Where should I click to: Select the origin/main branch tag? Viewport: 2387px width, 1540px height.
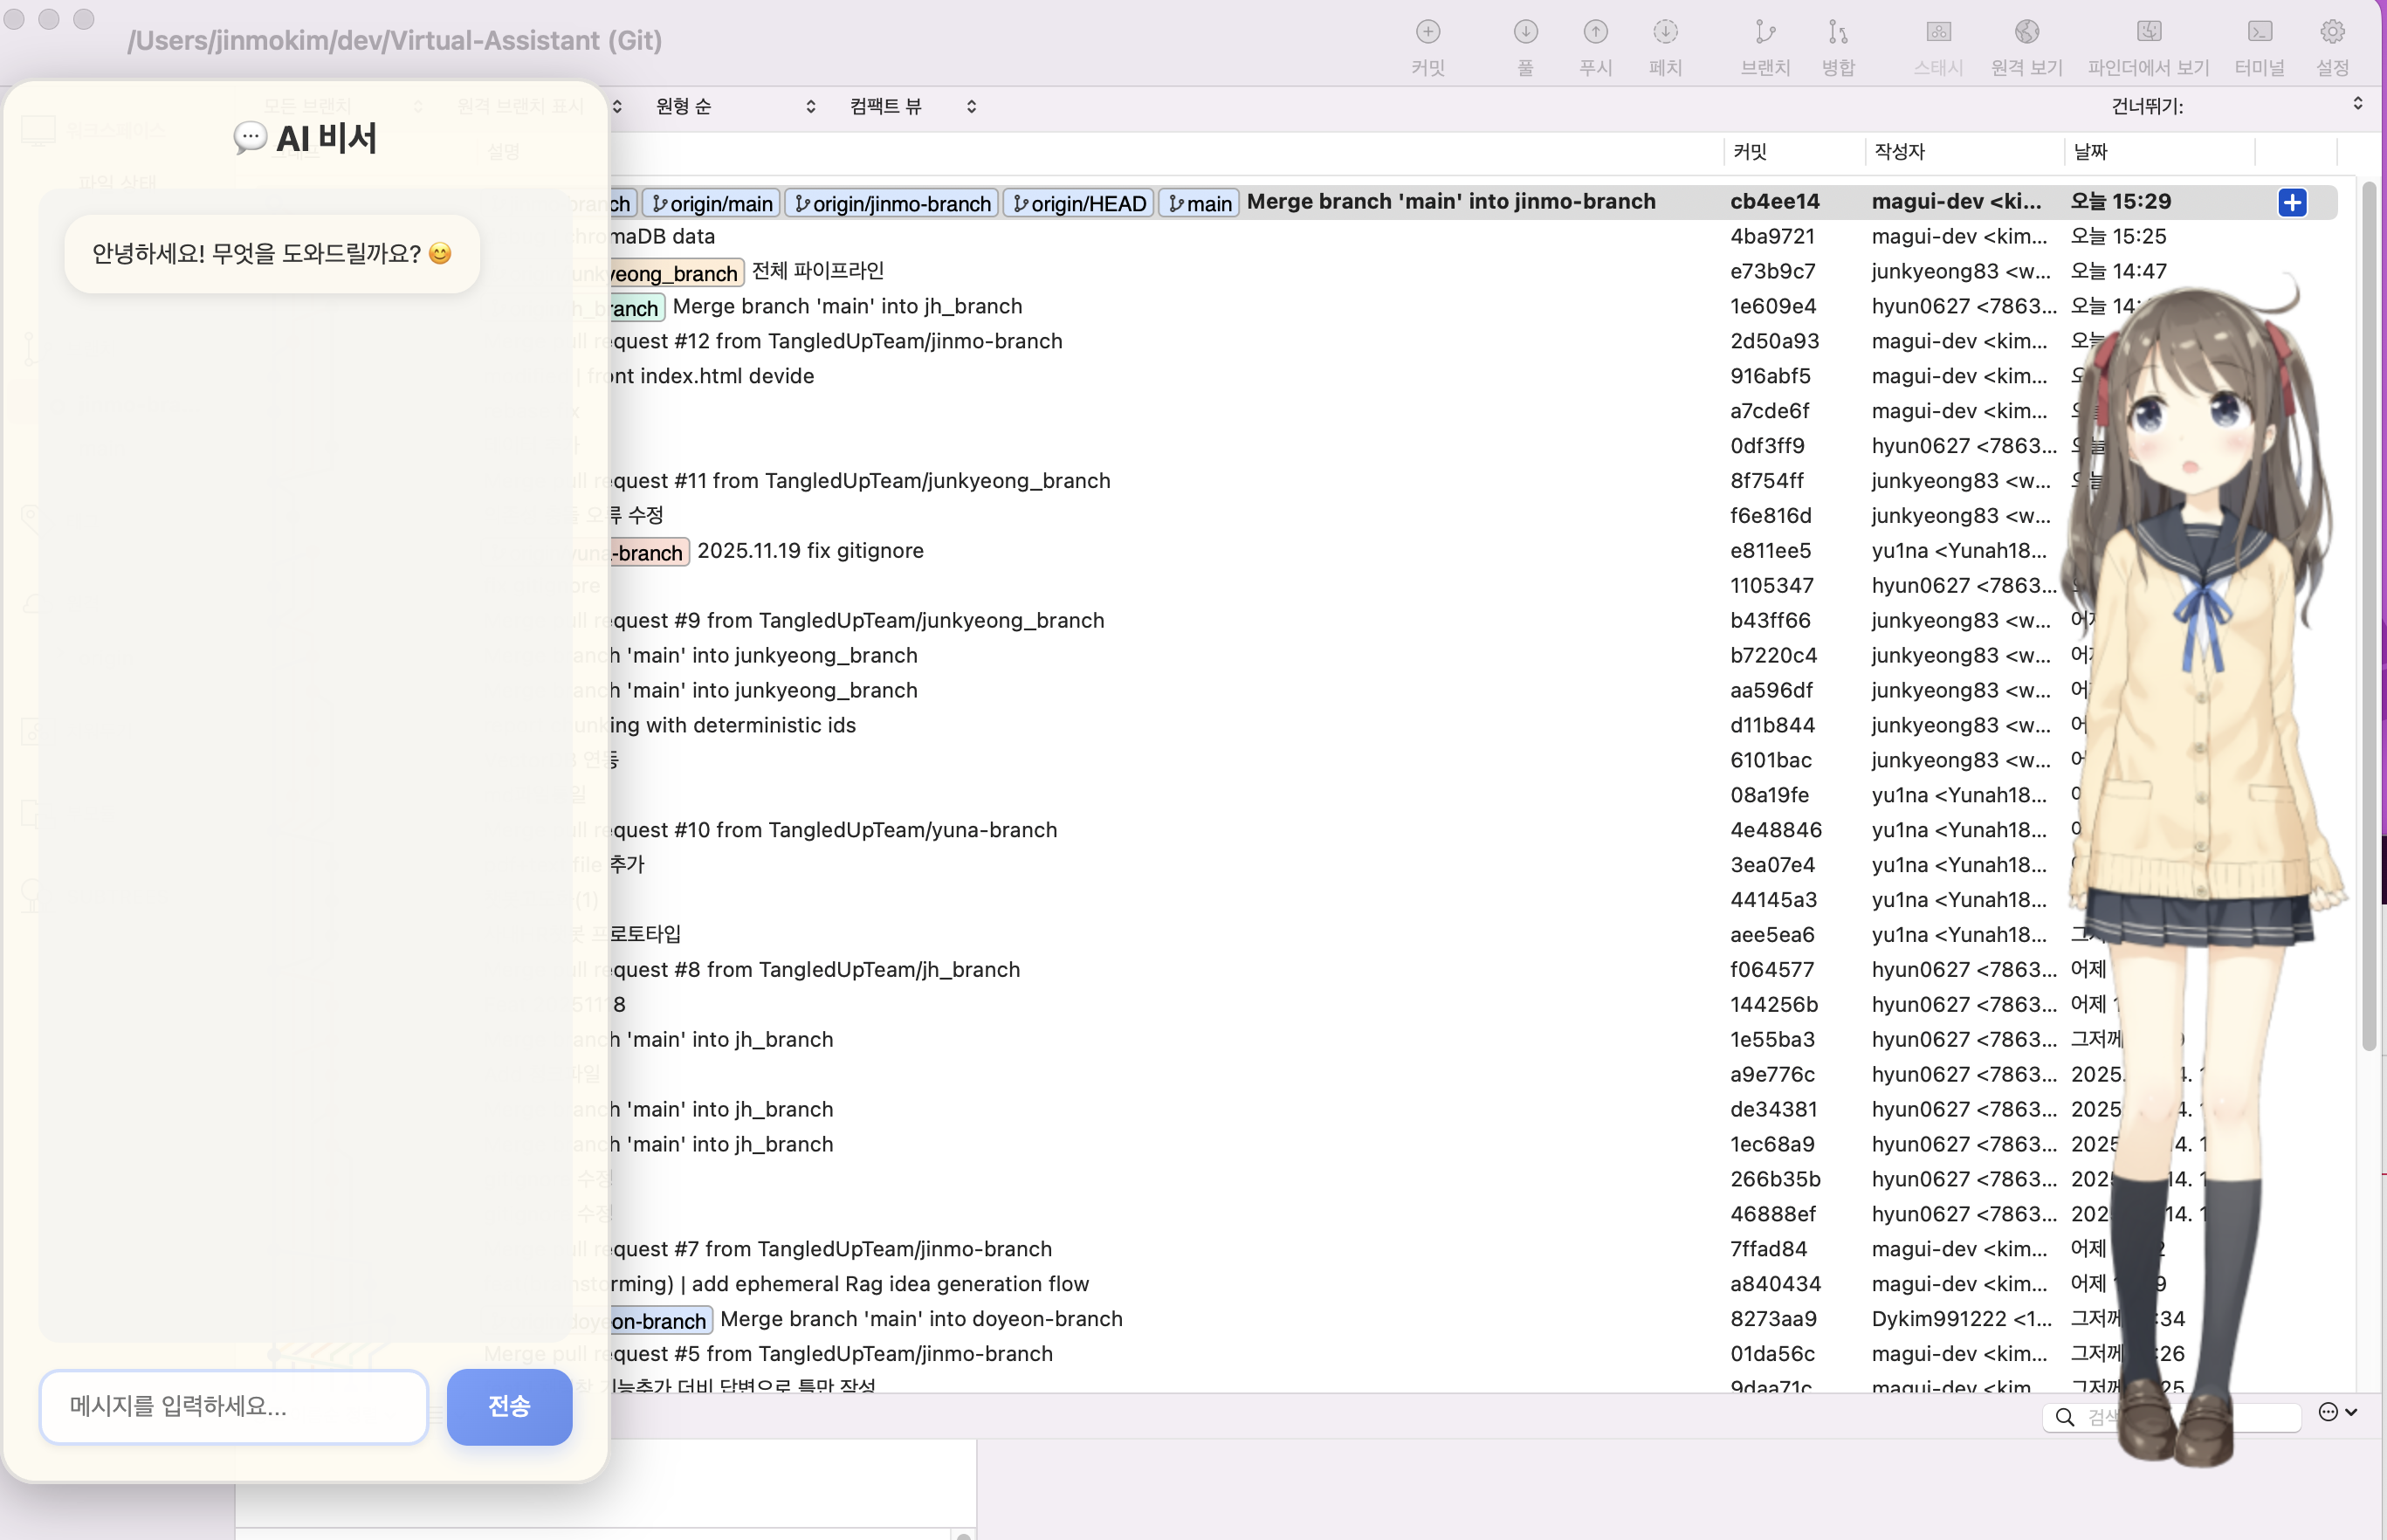tap(712, 204)
